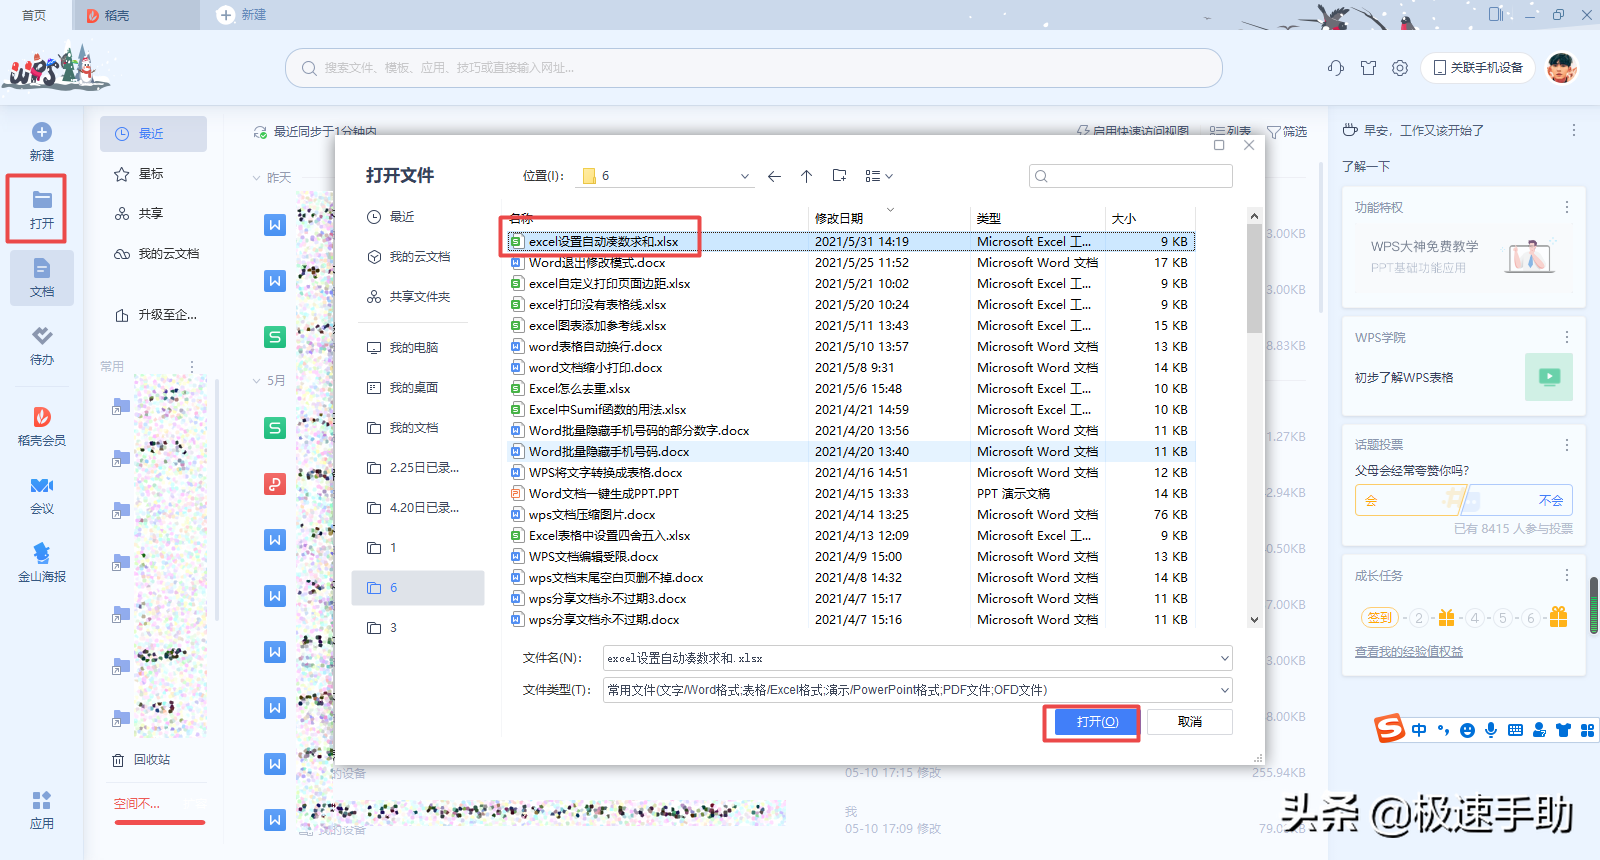Viewport: 1600px width, 860px height.
Task: Open the 应用 apps grid icon
Action: coord(42,800)
